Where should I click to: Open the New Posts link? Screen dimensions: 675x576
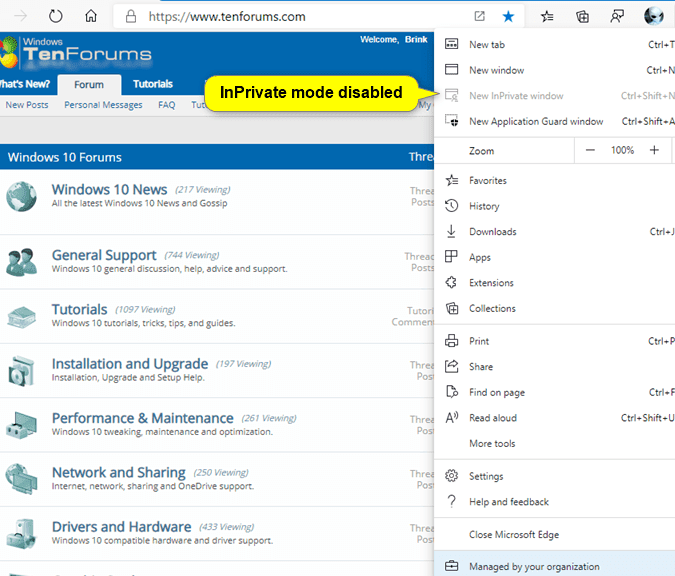click(27, 105)
